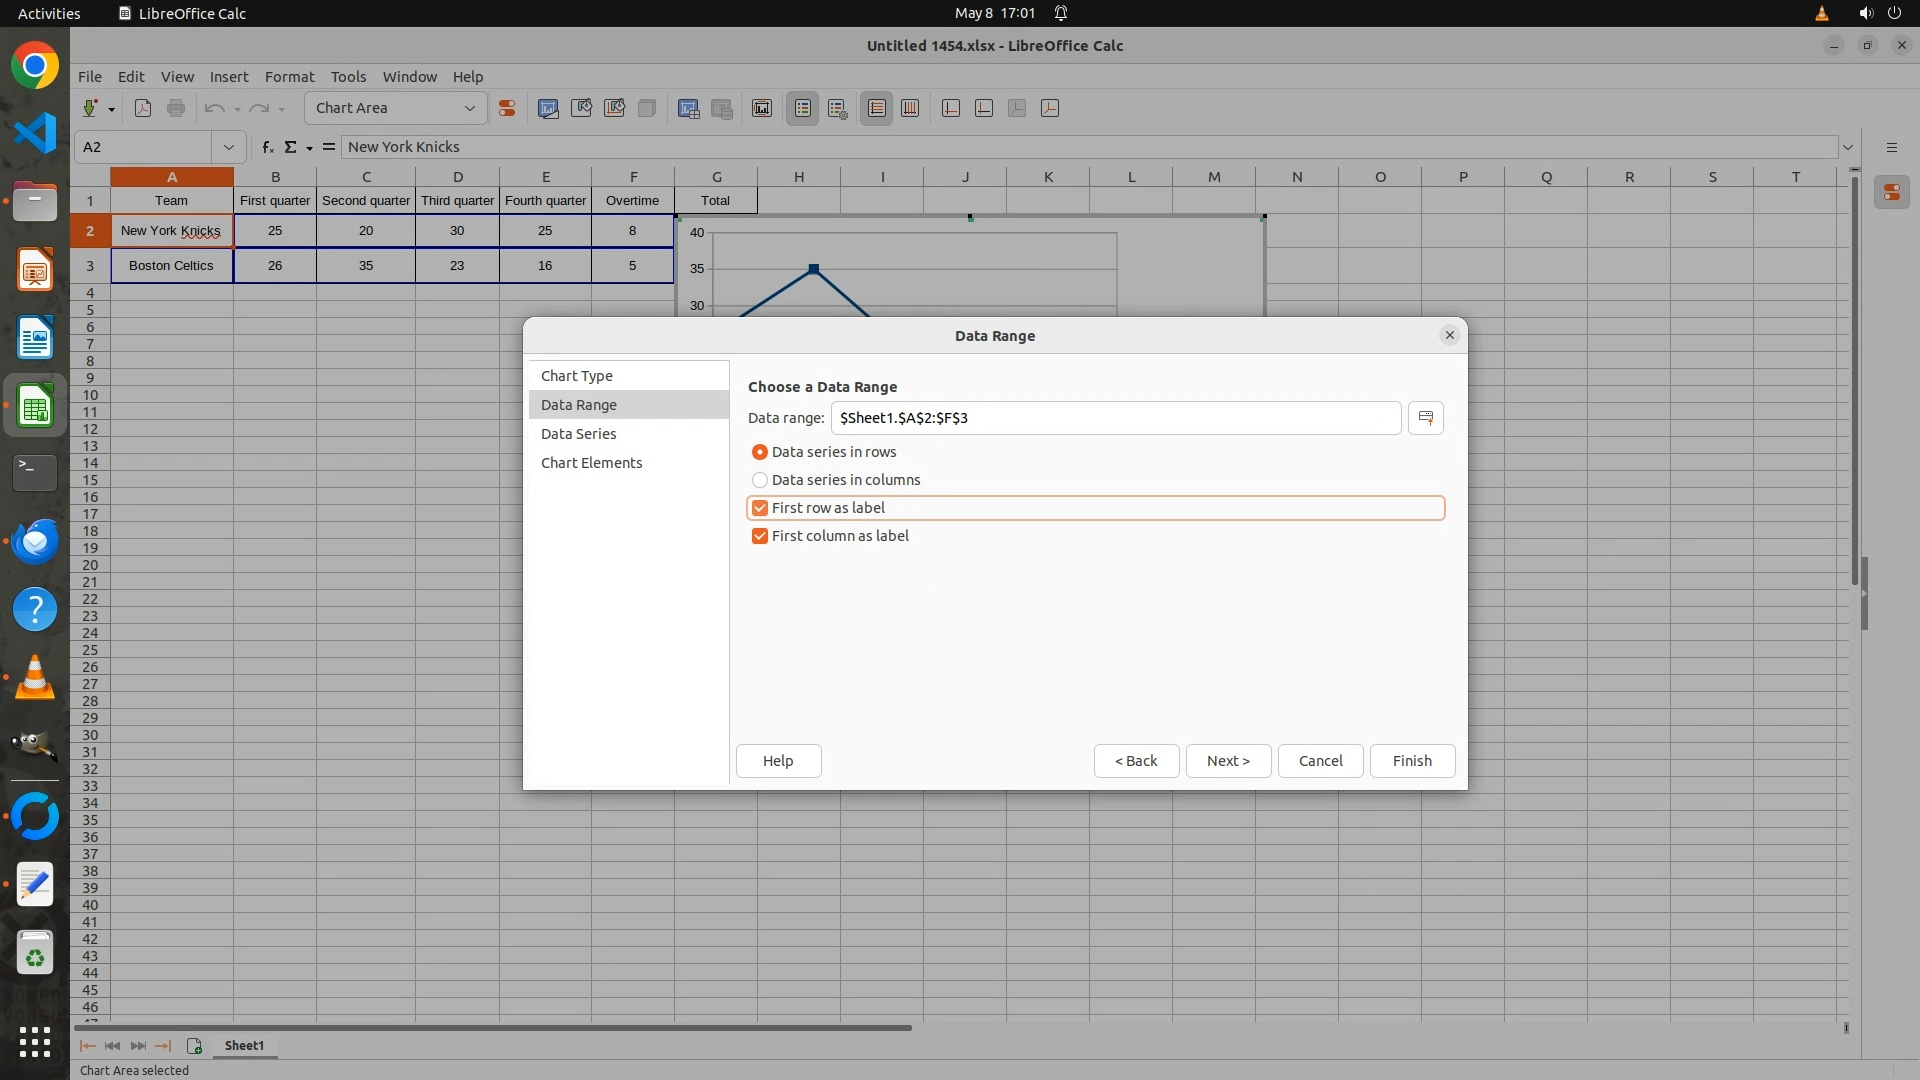Open the Format menu
1920x1080 pixels.
tap(289, 77)
